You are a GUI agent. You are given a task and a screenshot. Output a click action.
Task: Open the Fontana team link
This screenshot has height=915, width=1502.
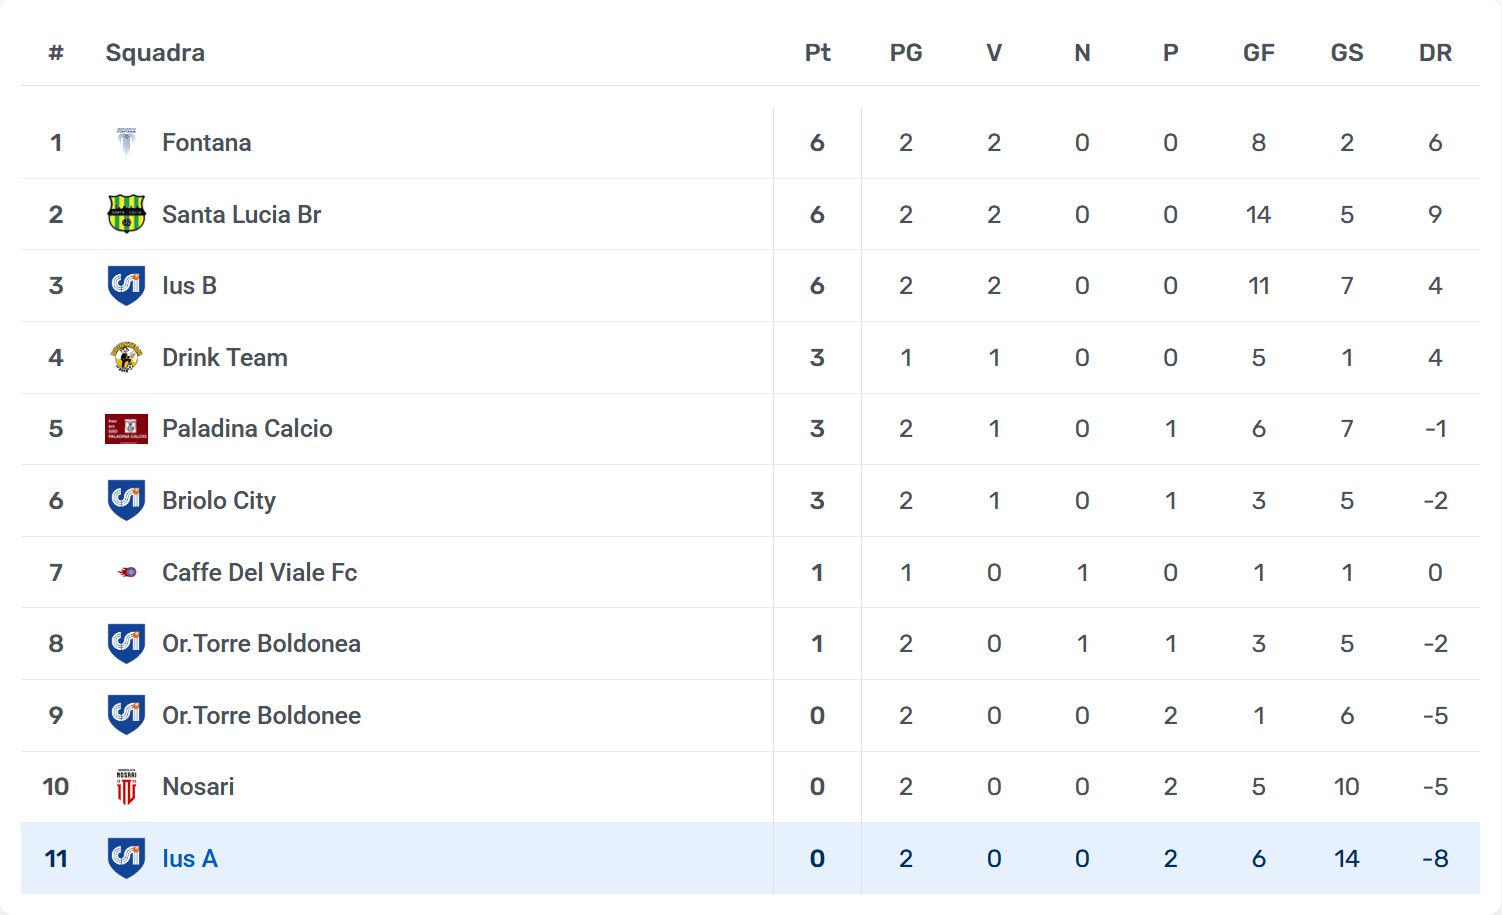pos(206,143)
